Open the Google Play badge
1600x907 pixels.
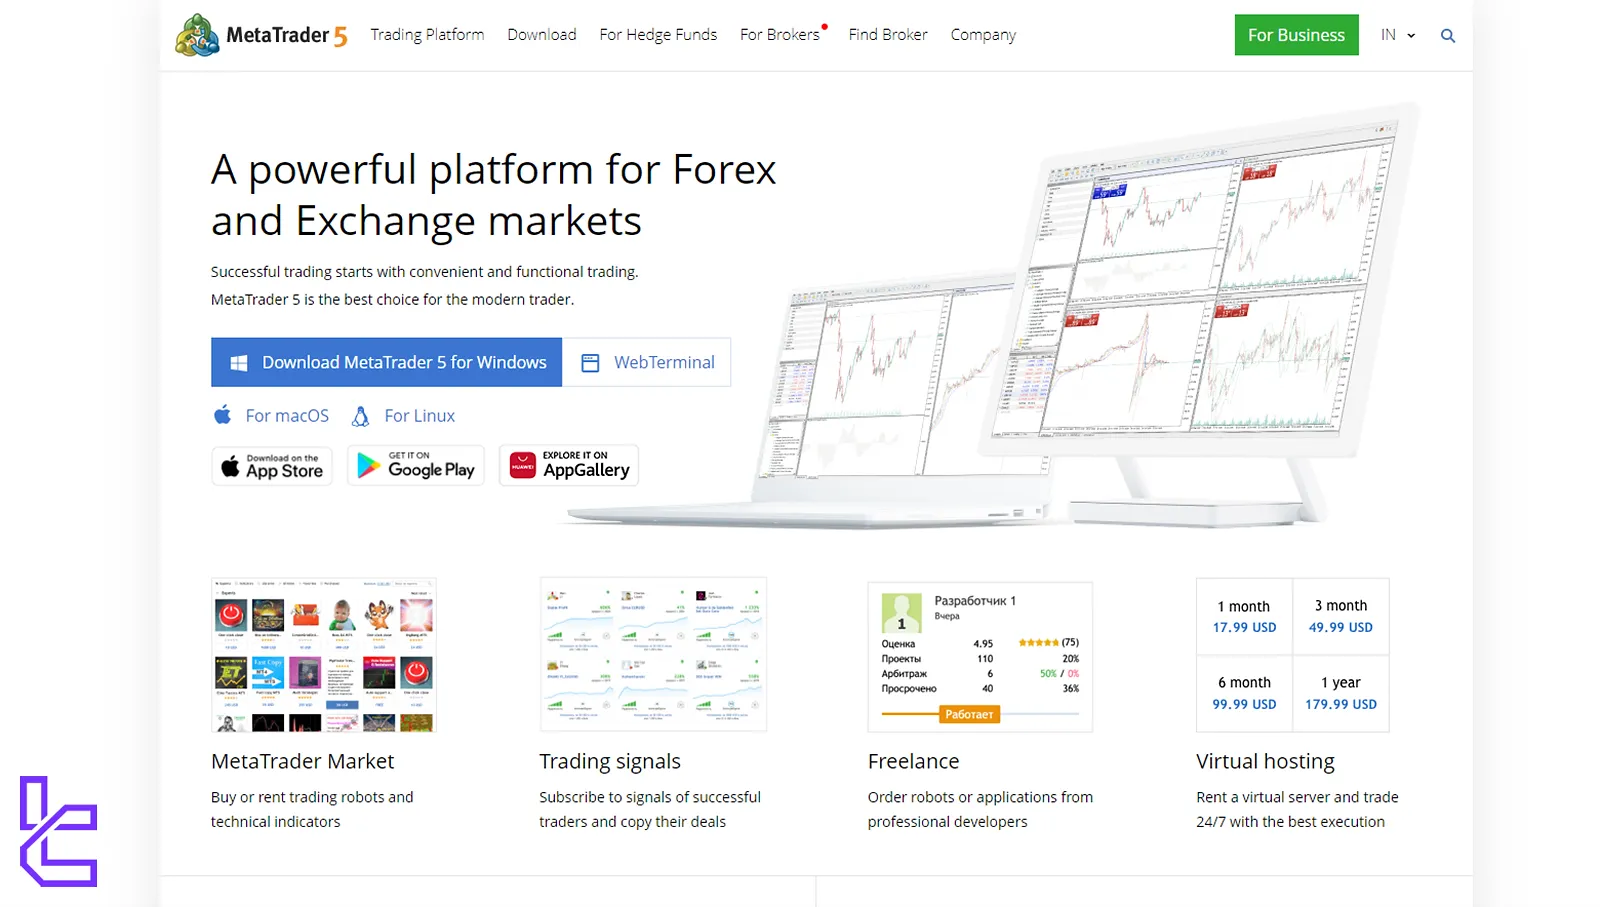click(x=416, y=466)
